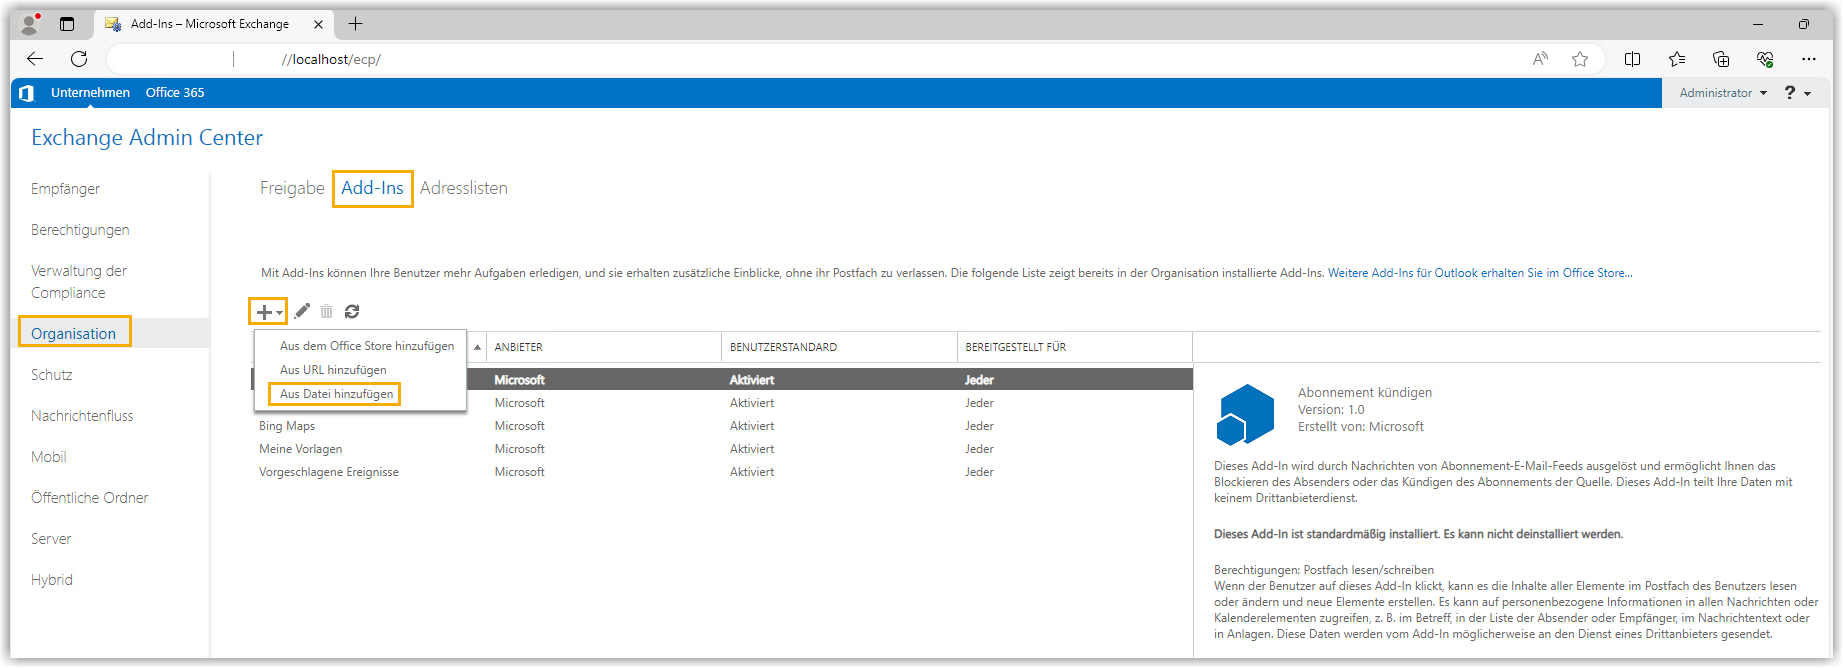Click the add-in blue hexagon logo
The height and width of the screenshot is (668, 1843).
pos(1245,414)
